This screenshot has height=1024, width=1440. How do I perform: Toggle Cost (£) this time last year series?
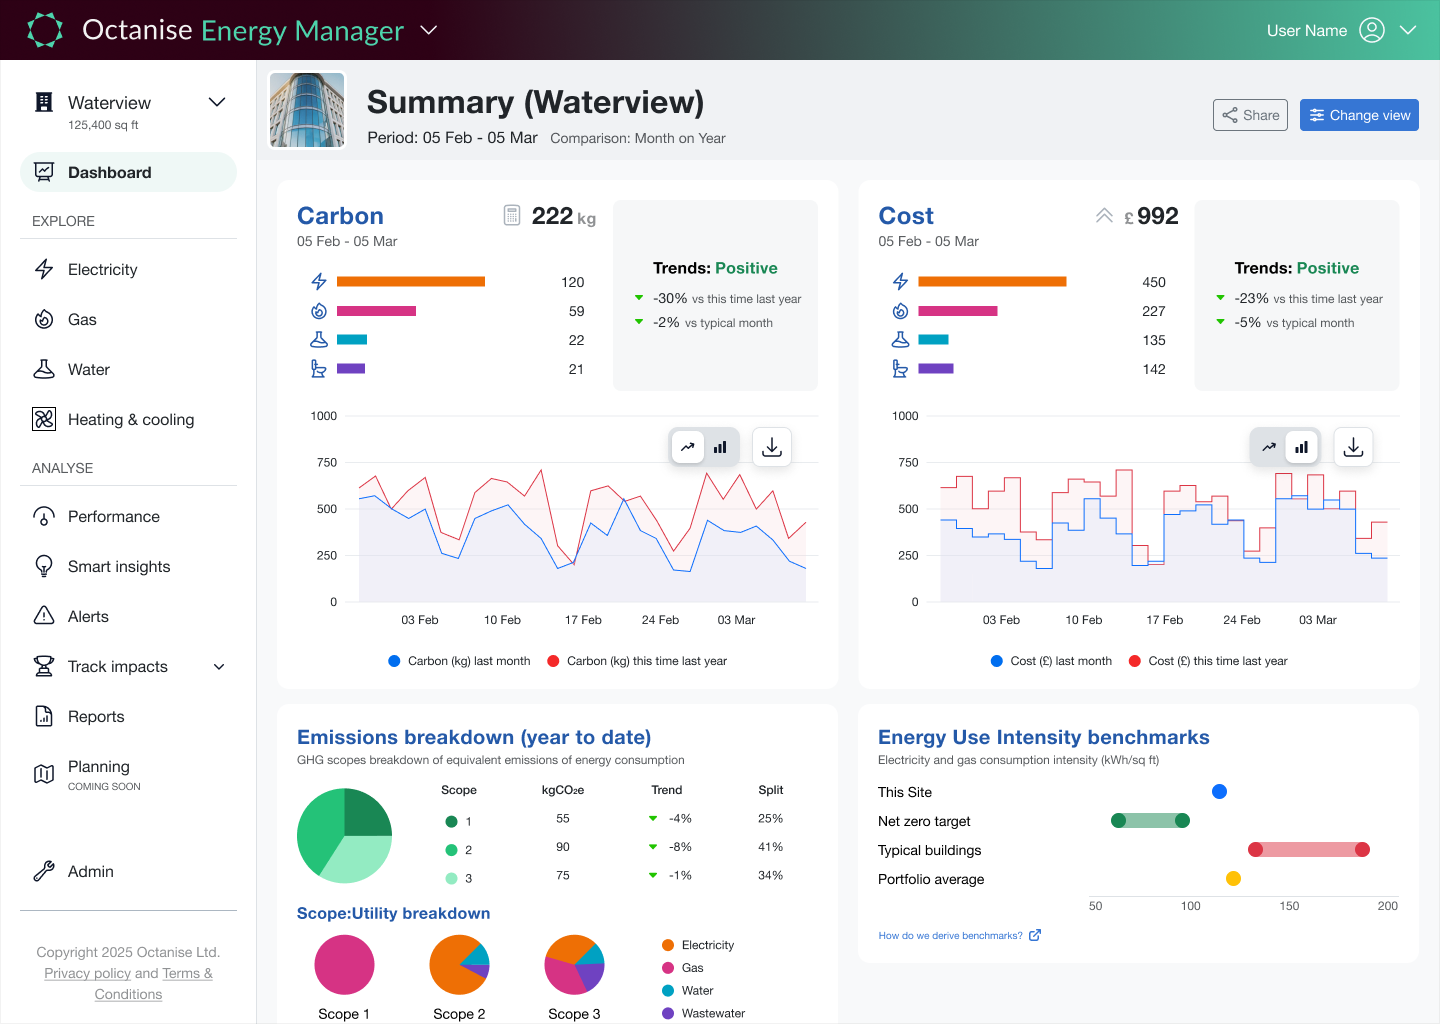point(1208,661)
